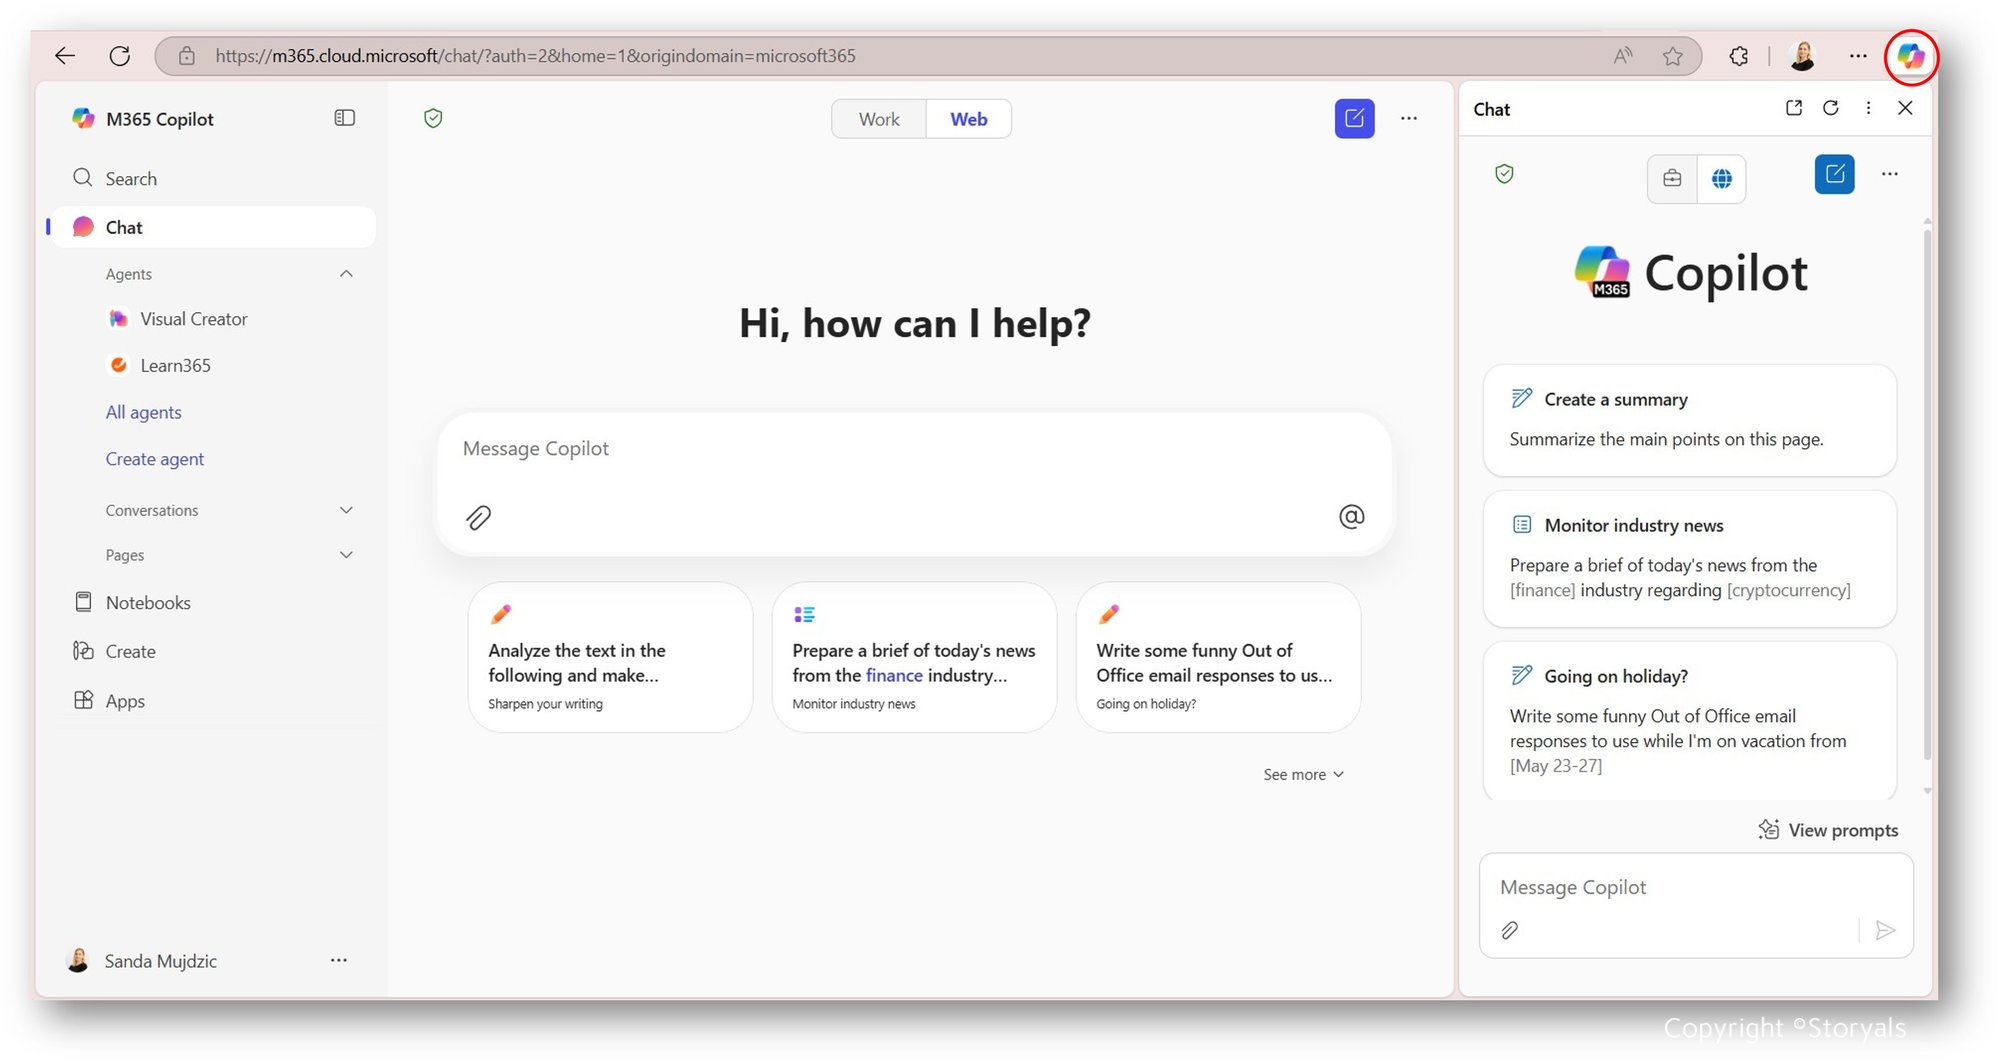Open Notebooks from the sidebar
This screenshot has width=2000, height=1062.
[x=148, y=602]
